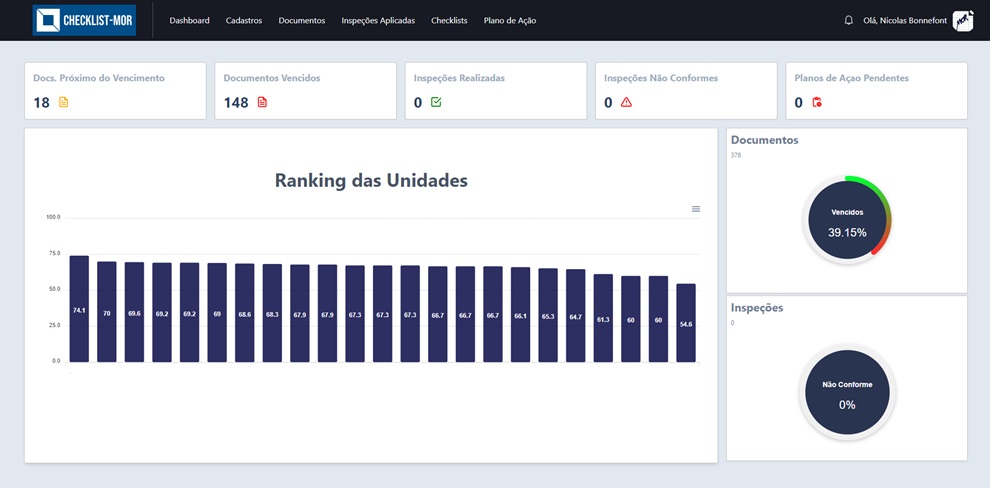The image size is (990, 488).
Task: Click the bar labeled 61.3
Action: pyautogui.click(x=603, y=318)
